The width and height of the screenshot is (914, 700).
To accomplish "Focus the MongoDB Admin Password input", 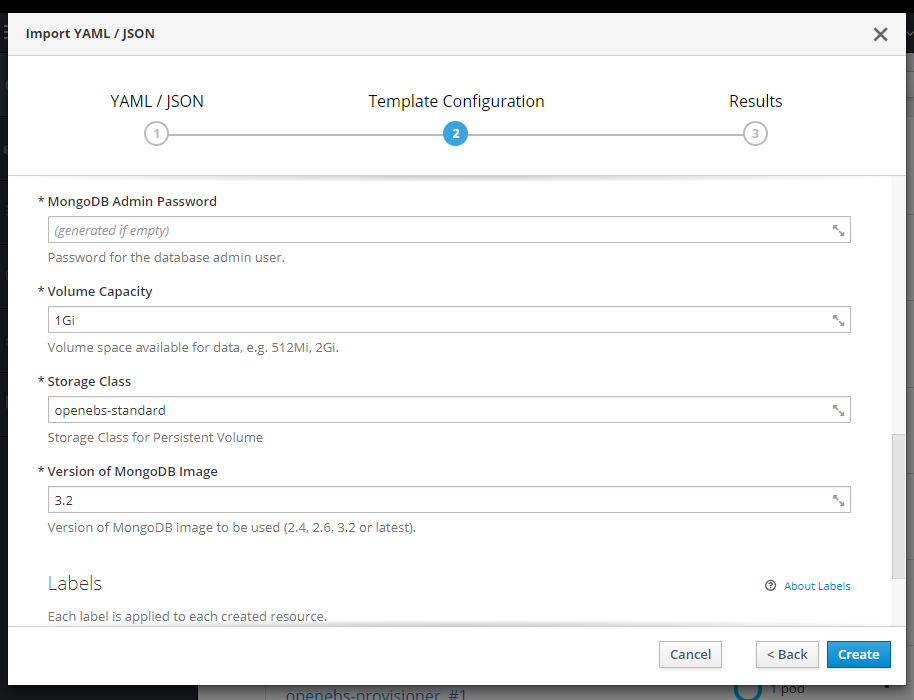I will [x=449, y=230].
